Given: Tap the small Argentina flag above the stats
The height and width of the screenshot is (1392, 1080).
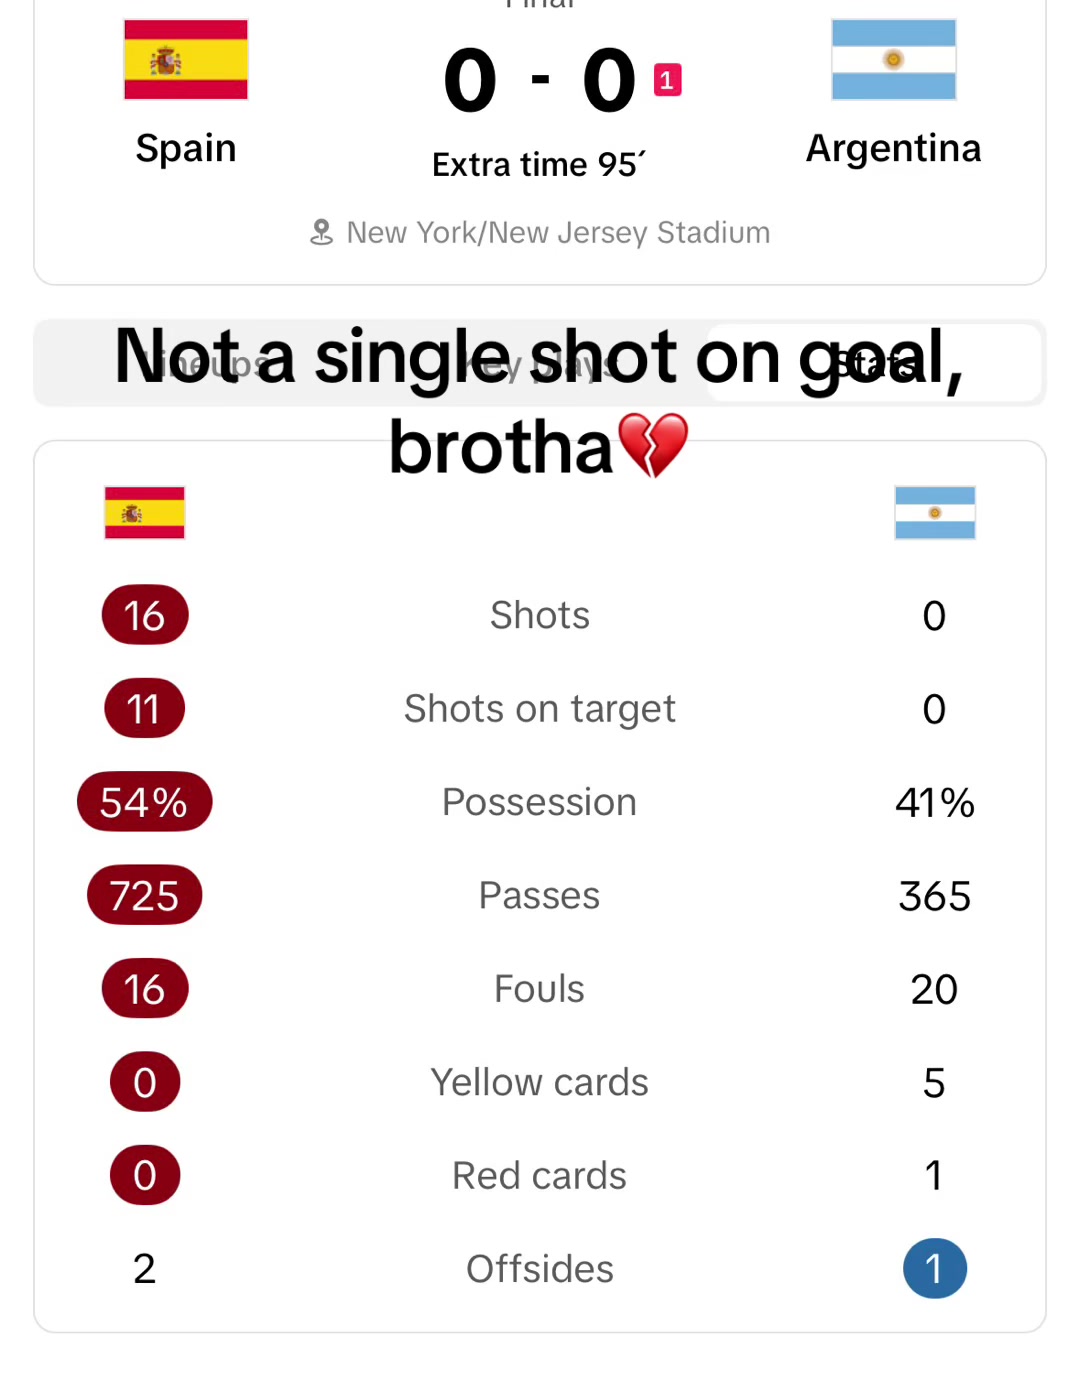Looking at the screenshot, I should pyautogui.click(x=935, y=513).
